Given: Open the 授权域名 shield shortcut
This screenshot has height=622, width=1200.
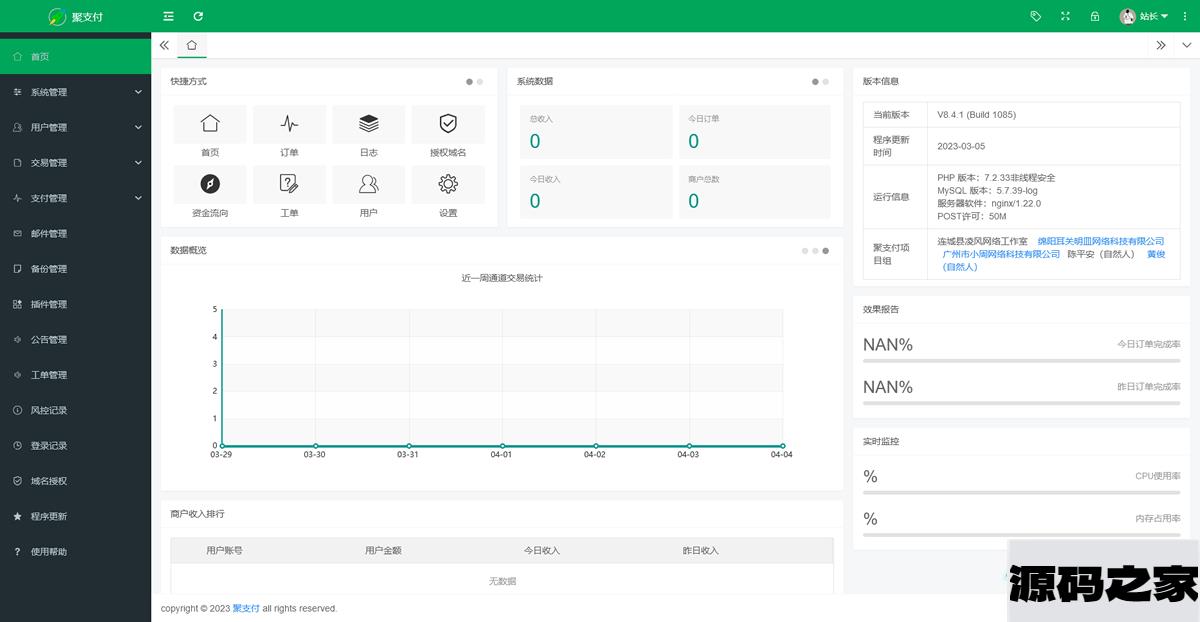Looking at the screenshot, I should tap(448, 125).
